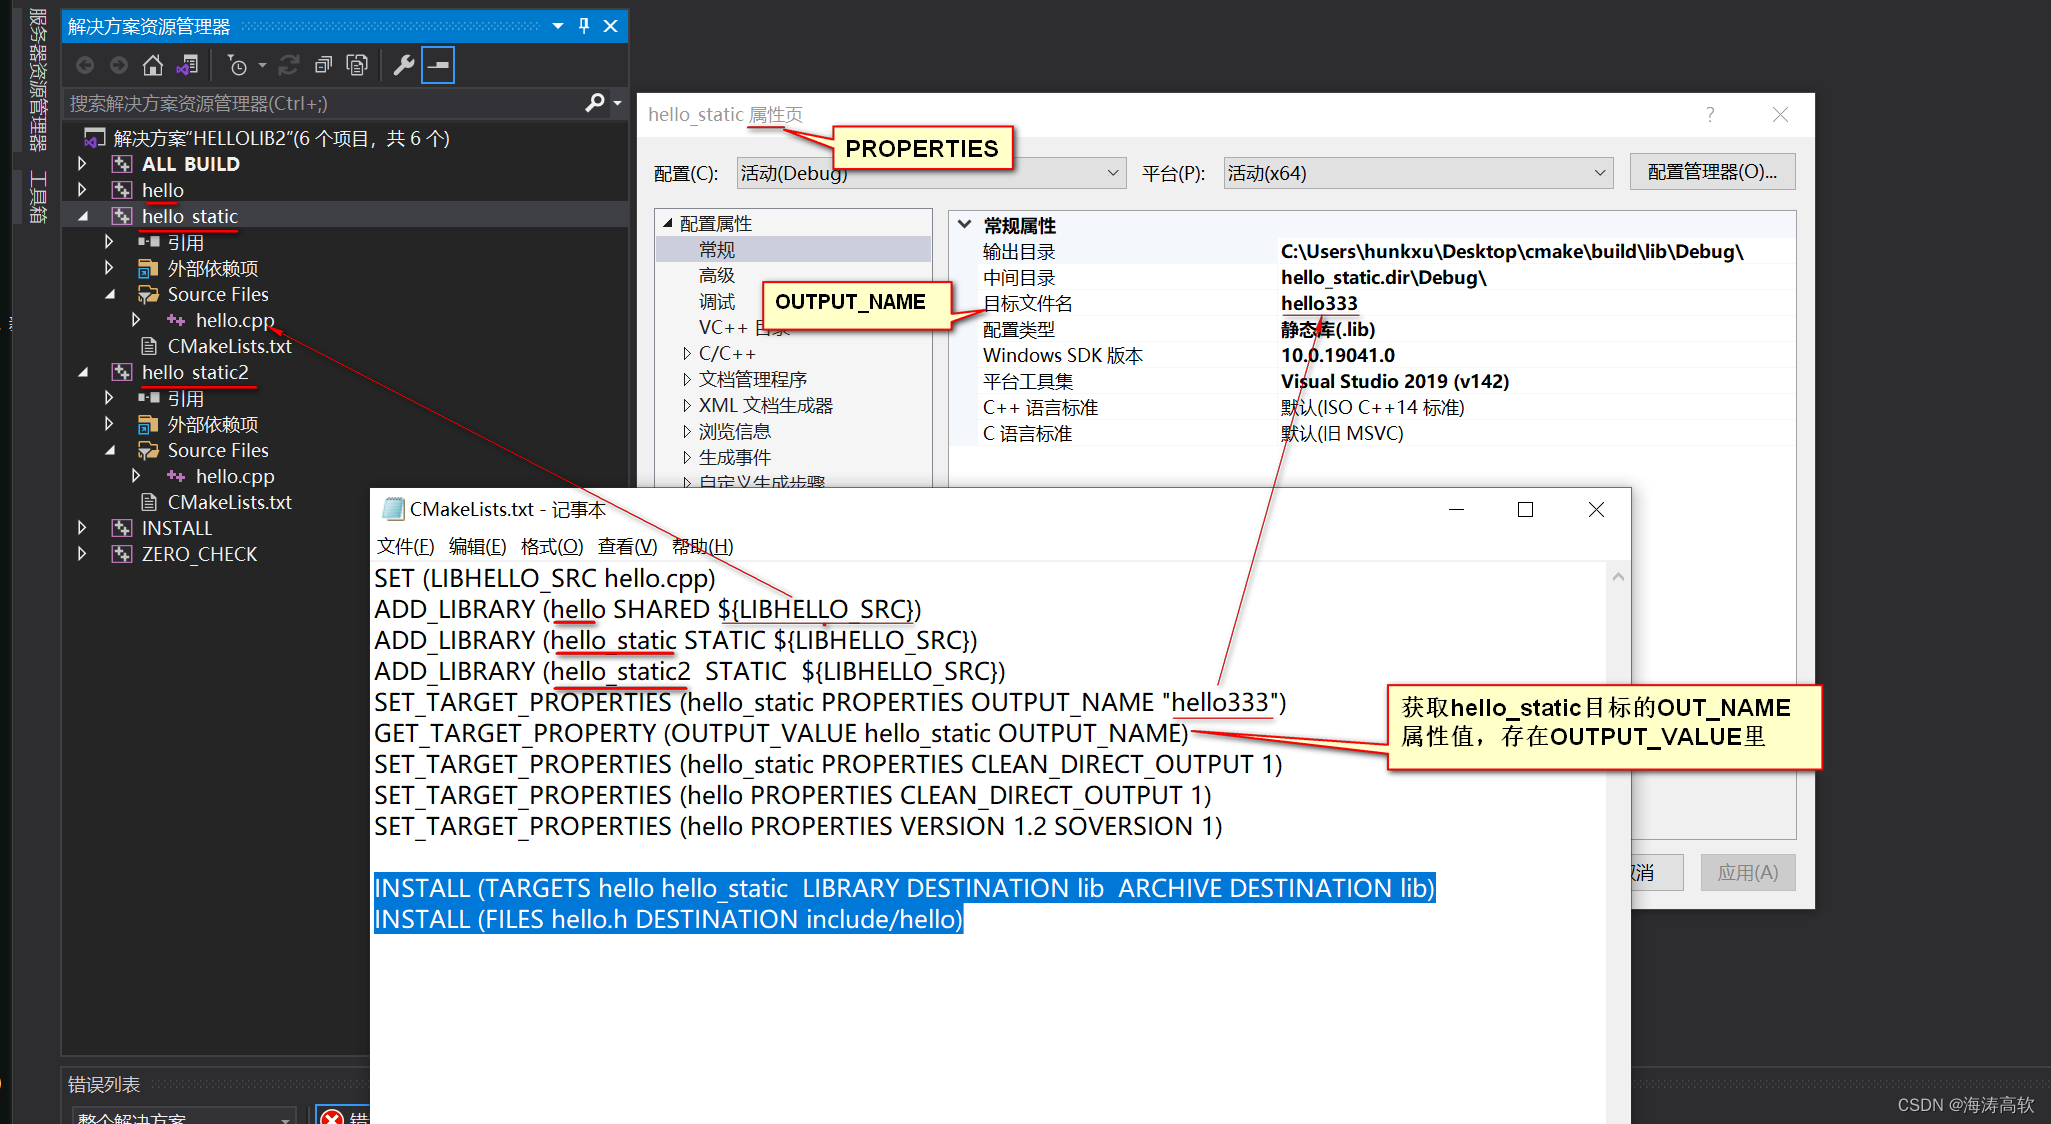Screen dimensions: 2051x1124
Task: Expand the C/C++ property category
Action: [x=687, y=354]
